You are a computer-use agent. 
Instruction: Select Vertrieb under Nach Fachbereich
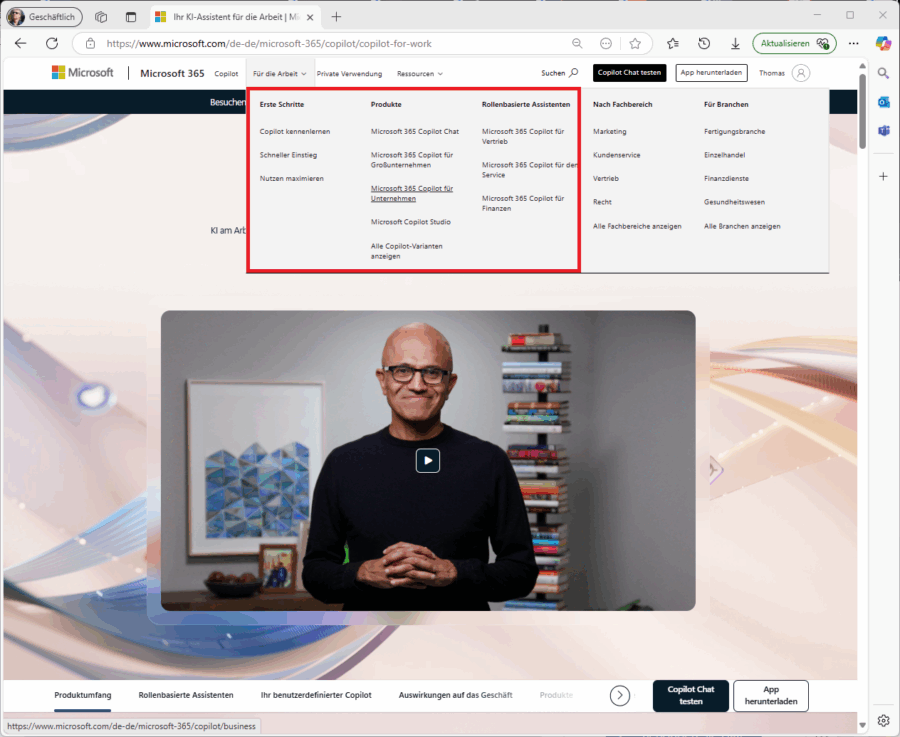pyautogui.click(x=606, y=179)
